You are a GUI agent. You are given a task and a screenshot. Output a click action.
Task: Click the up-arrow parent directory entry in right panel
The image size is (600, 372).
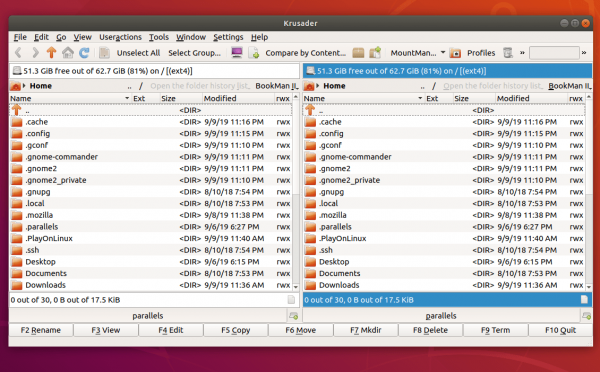[x=444, y=110]
